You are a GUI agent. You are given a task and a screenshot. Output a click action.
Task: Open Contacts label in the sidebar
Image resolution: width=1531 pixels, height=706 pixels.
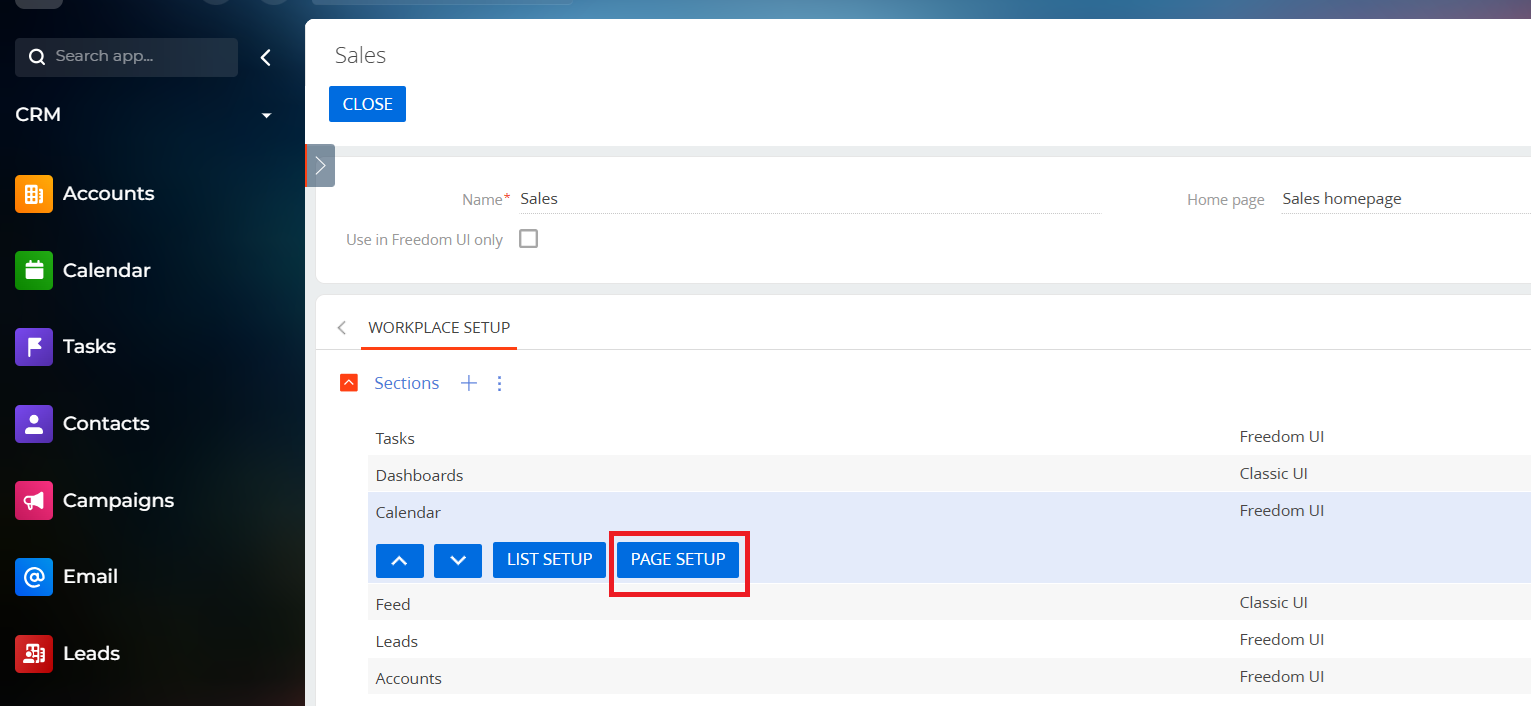[x=106, y=424]
